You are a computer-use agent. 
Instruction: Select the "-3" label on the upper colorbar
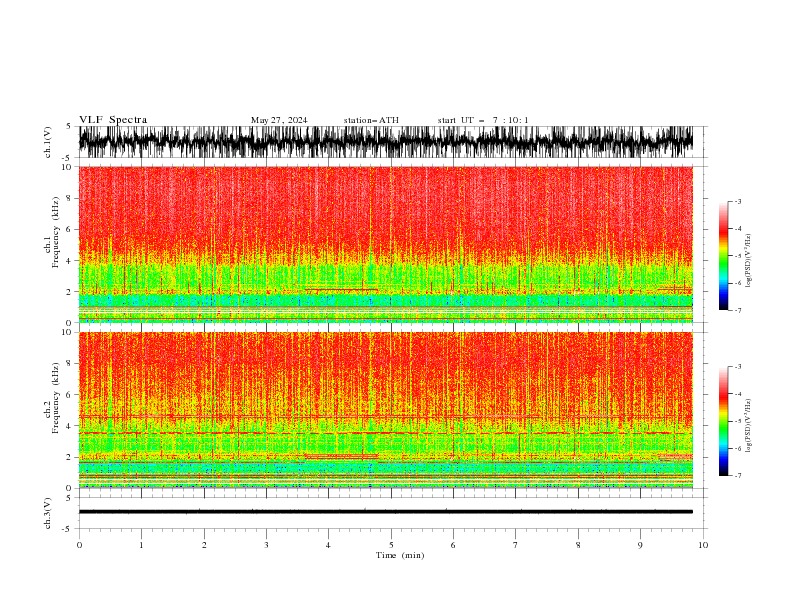click(737, 201)
